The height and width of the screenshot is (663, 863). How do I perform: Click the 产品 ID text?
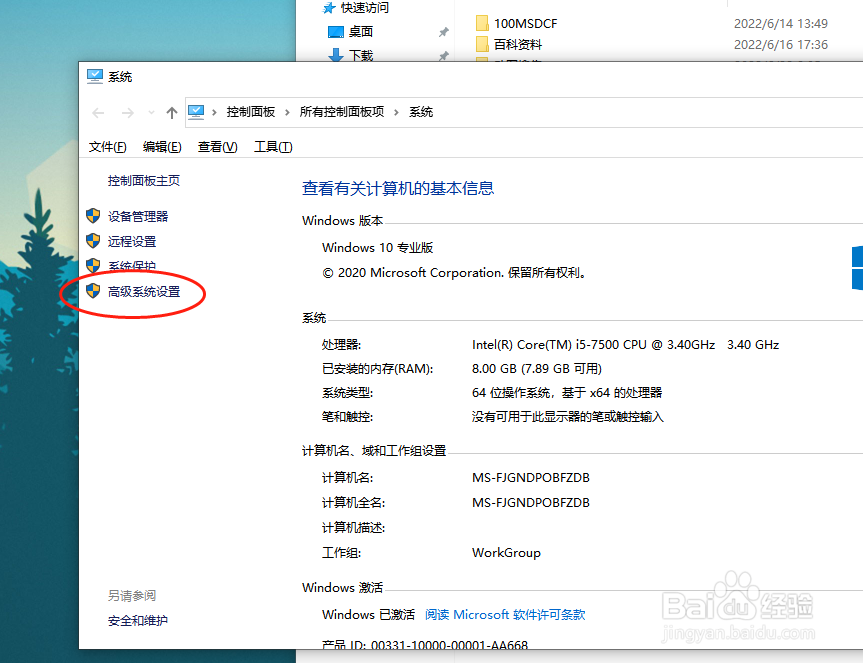(x=425, y=644)
